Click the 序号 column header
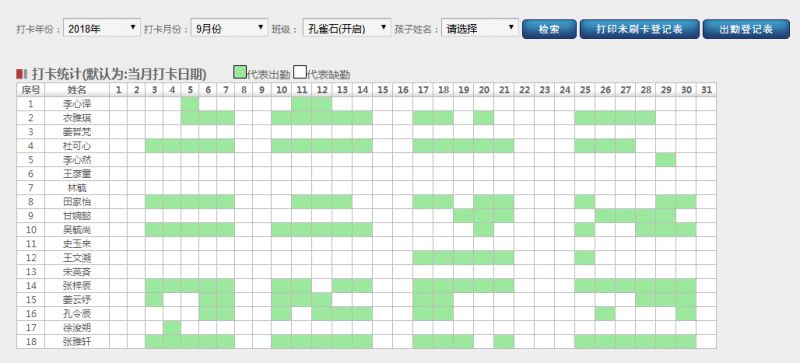This screenshot has width=800, height=363. tap(31, 90)
